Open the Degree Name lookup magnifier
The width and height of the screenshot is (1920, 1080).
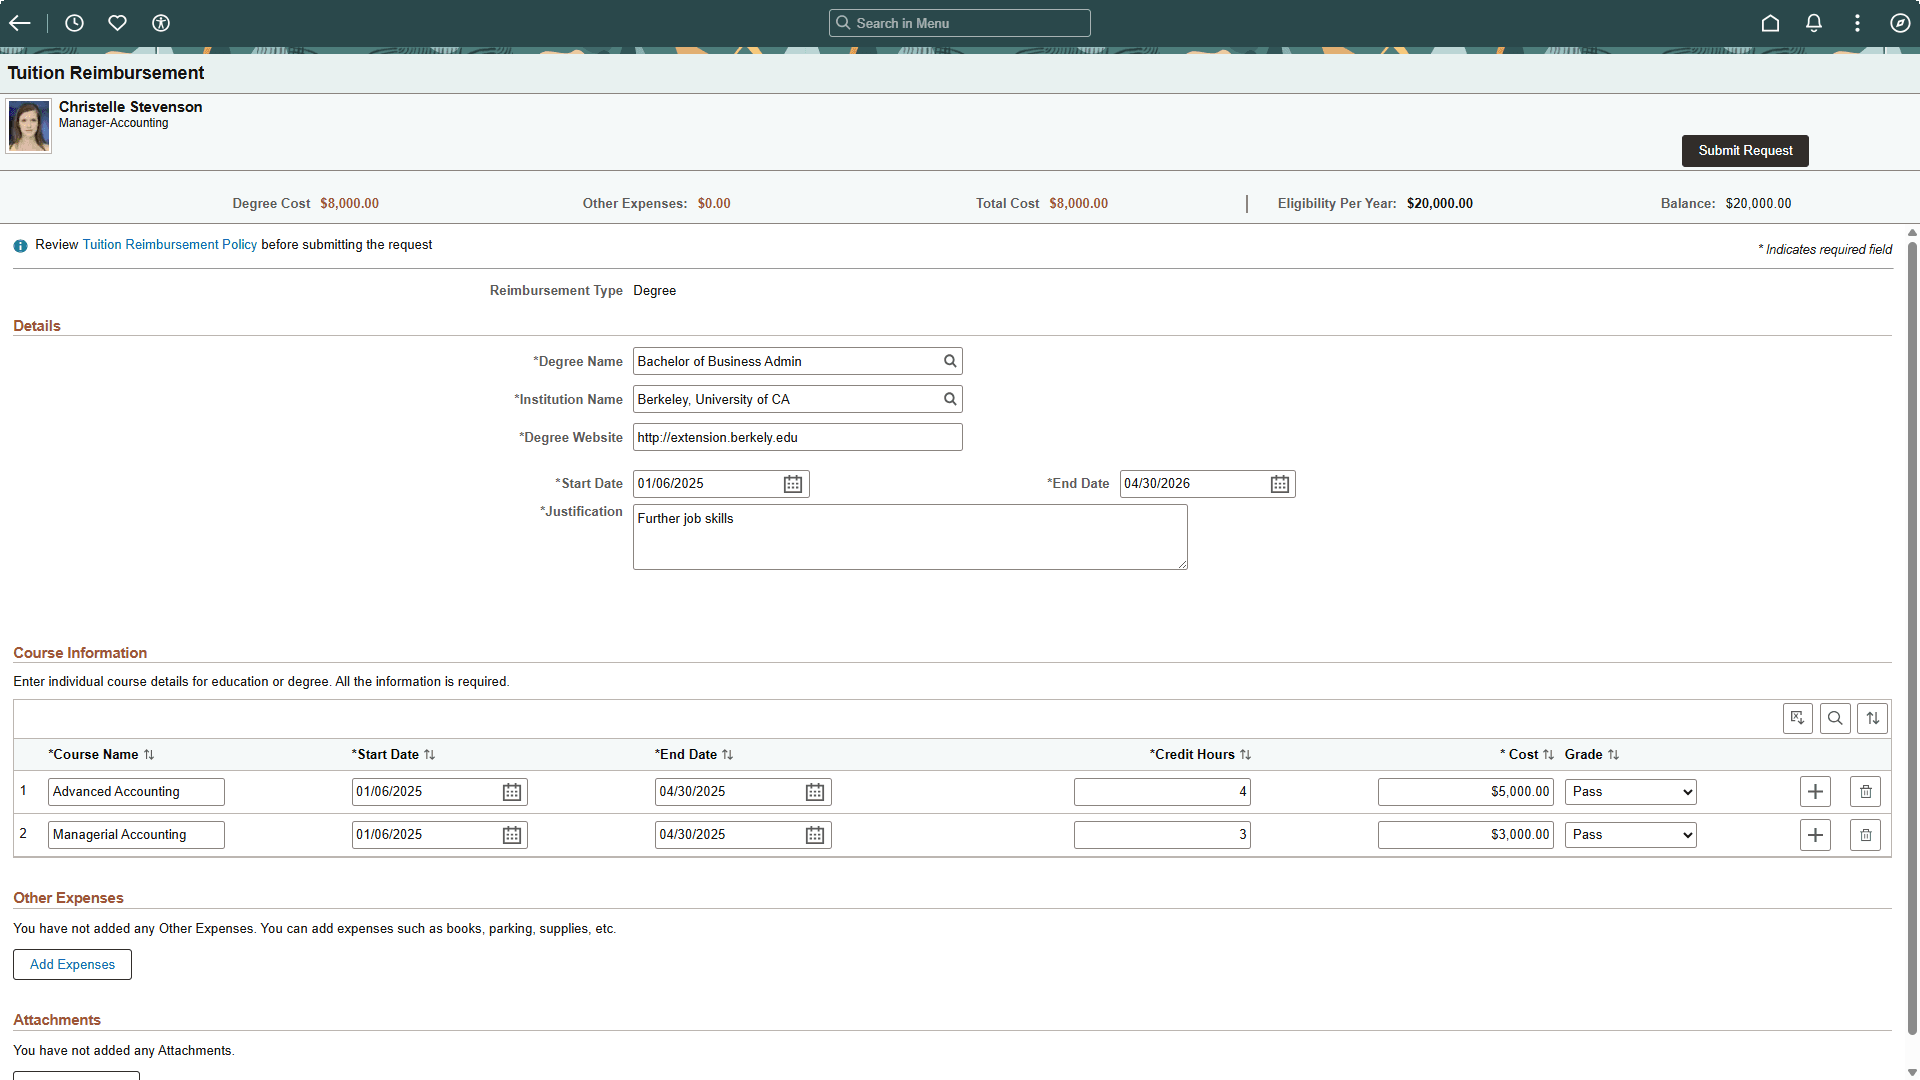949,361
